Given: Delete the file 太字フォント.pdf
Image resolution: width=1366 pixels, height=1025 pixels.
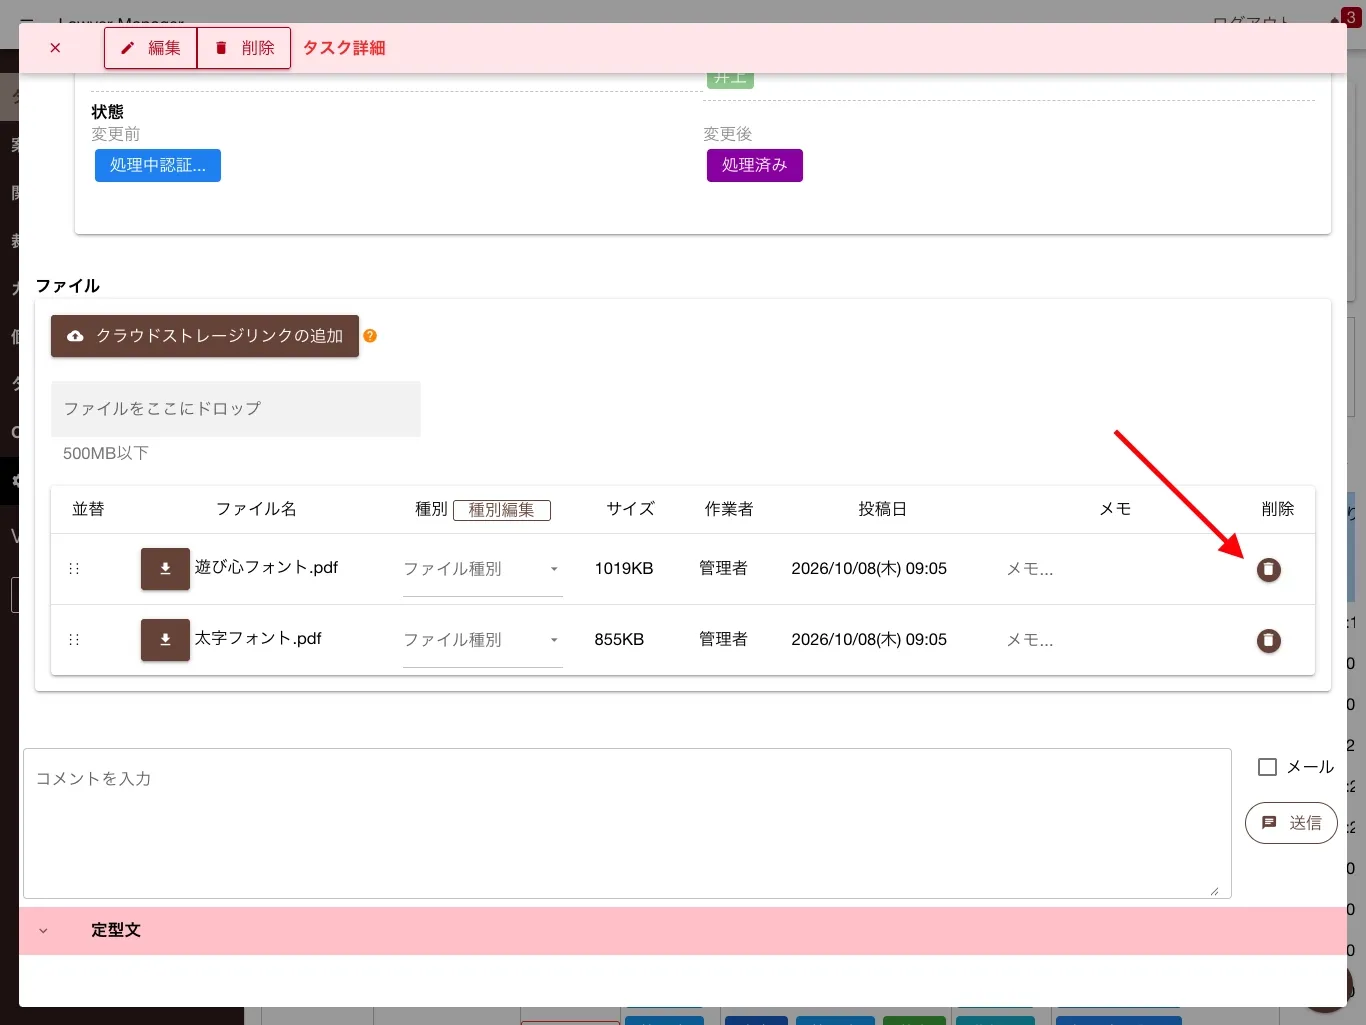Looking at the screenshot, I should pyautogui.click(x=1269, y=641).
